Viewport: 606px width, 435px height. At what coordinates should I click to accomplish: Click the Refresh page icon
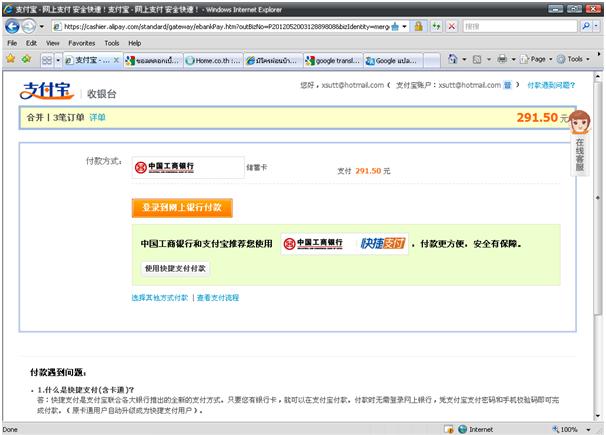pyautogui.click(x=436, y=27)
